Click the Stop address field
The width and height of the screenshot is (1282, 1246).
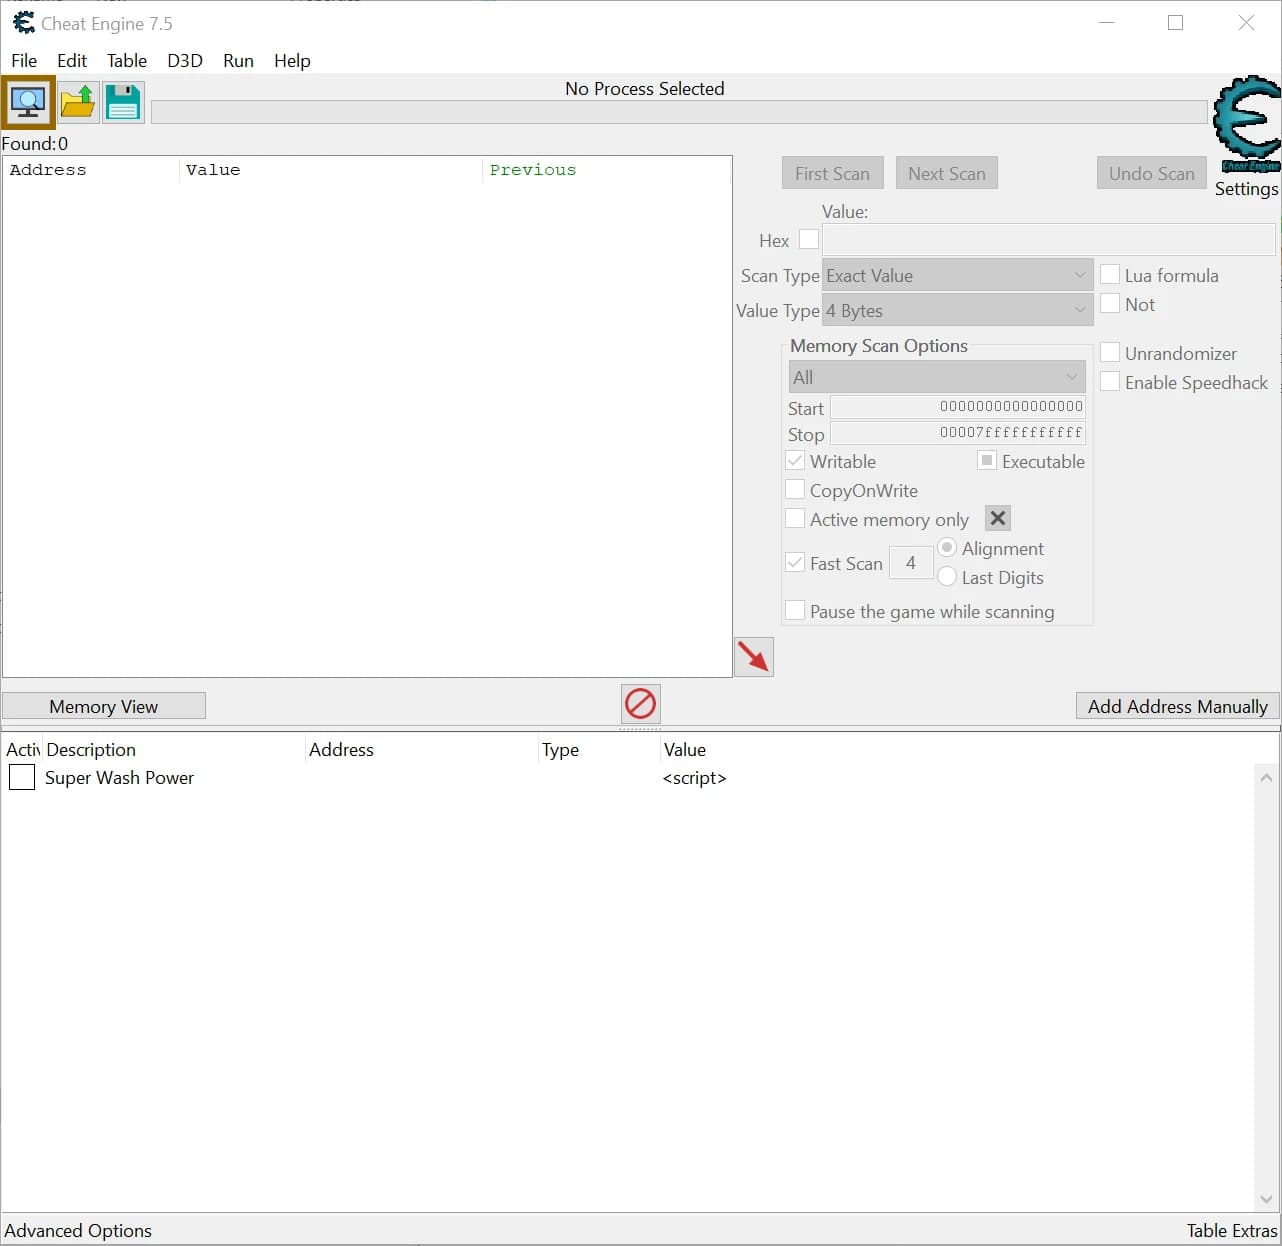958,432
